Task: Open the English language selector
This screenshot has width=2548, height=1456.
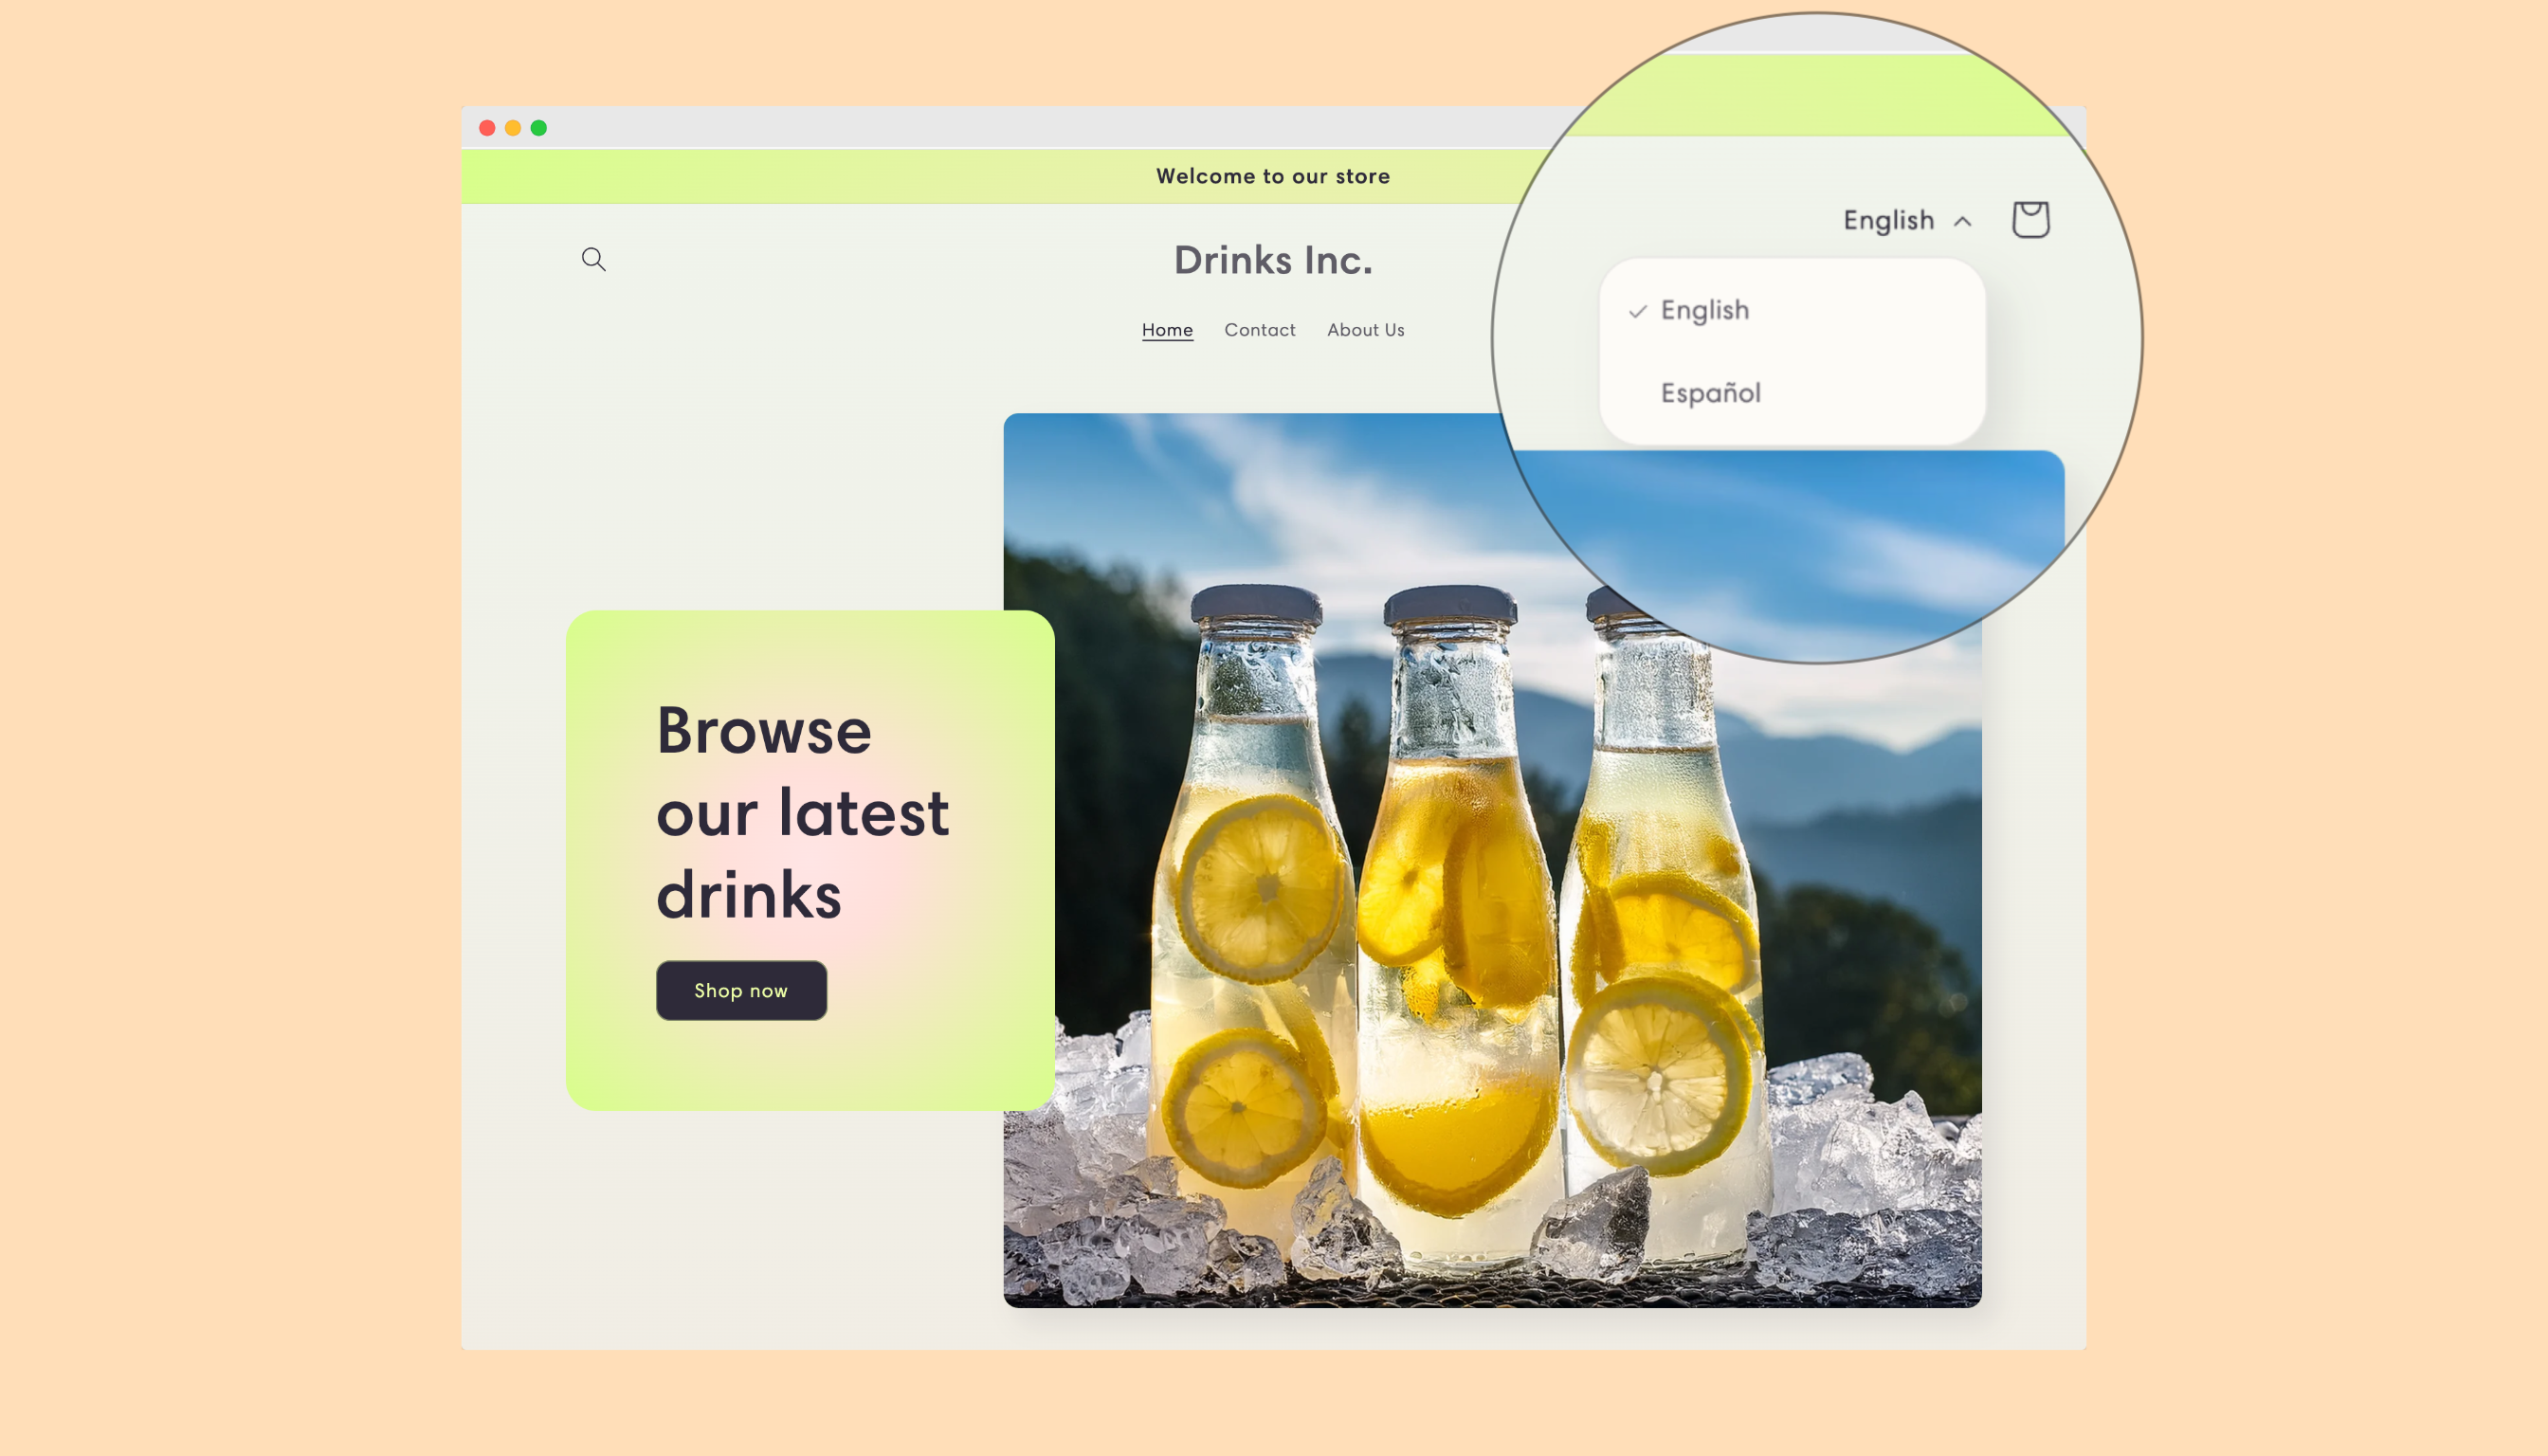Action: (1889, 220)
